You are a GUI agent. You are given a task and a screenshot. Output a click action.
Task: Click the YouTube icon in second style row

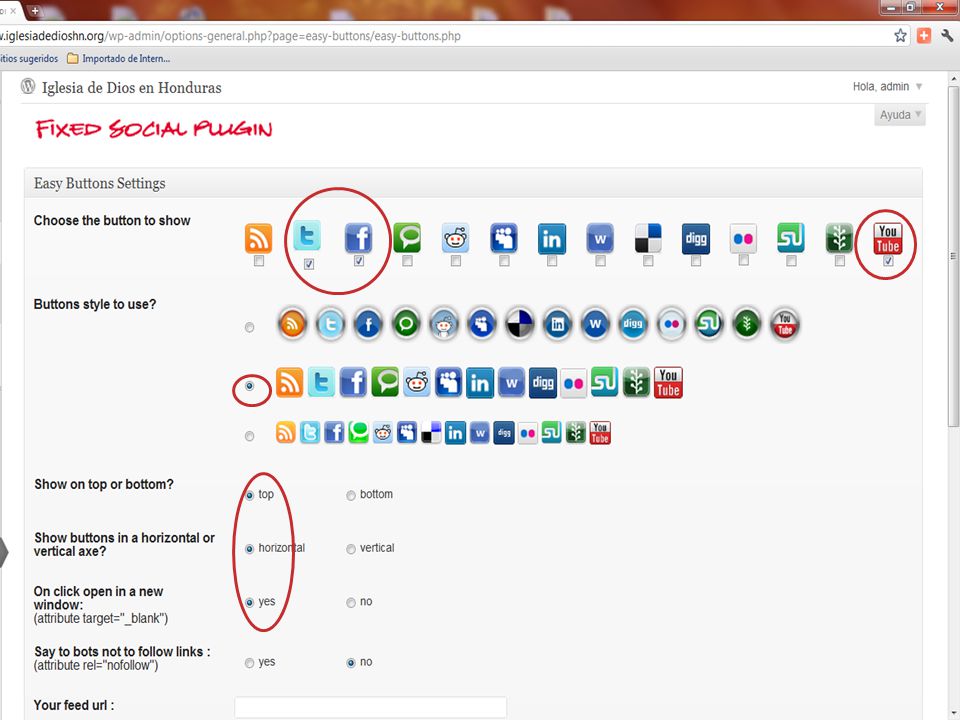(668, 383)
